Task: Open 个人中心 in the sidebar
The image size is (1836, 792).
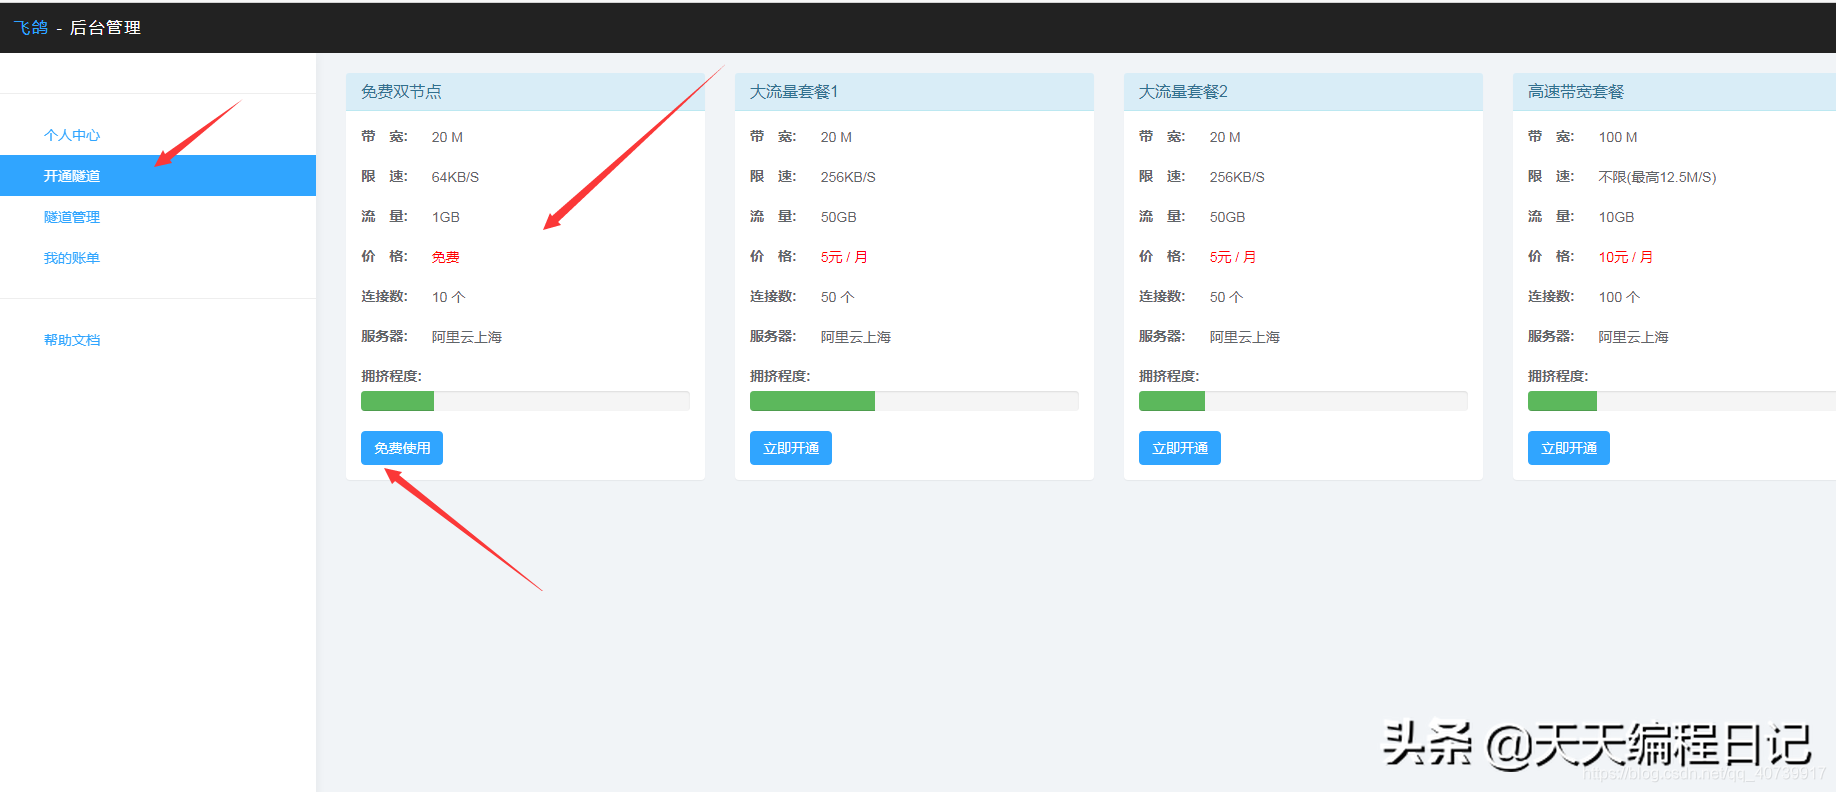Action: coord(72,135)
